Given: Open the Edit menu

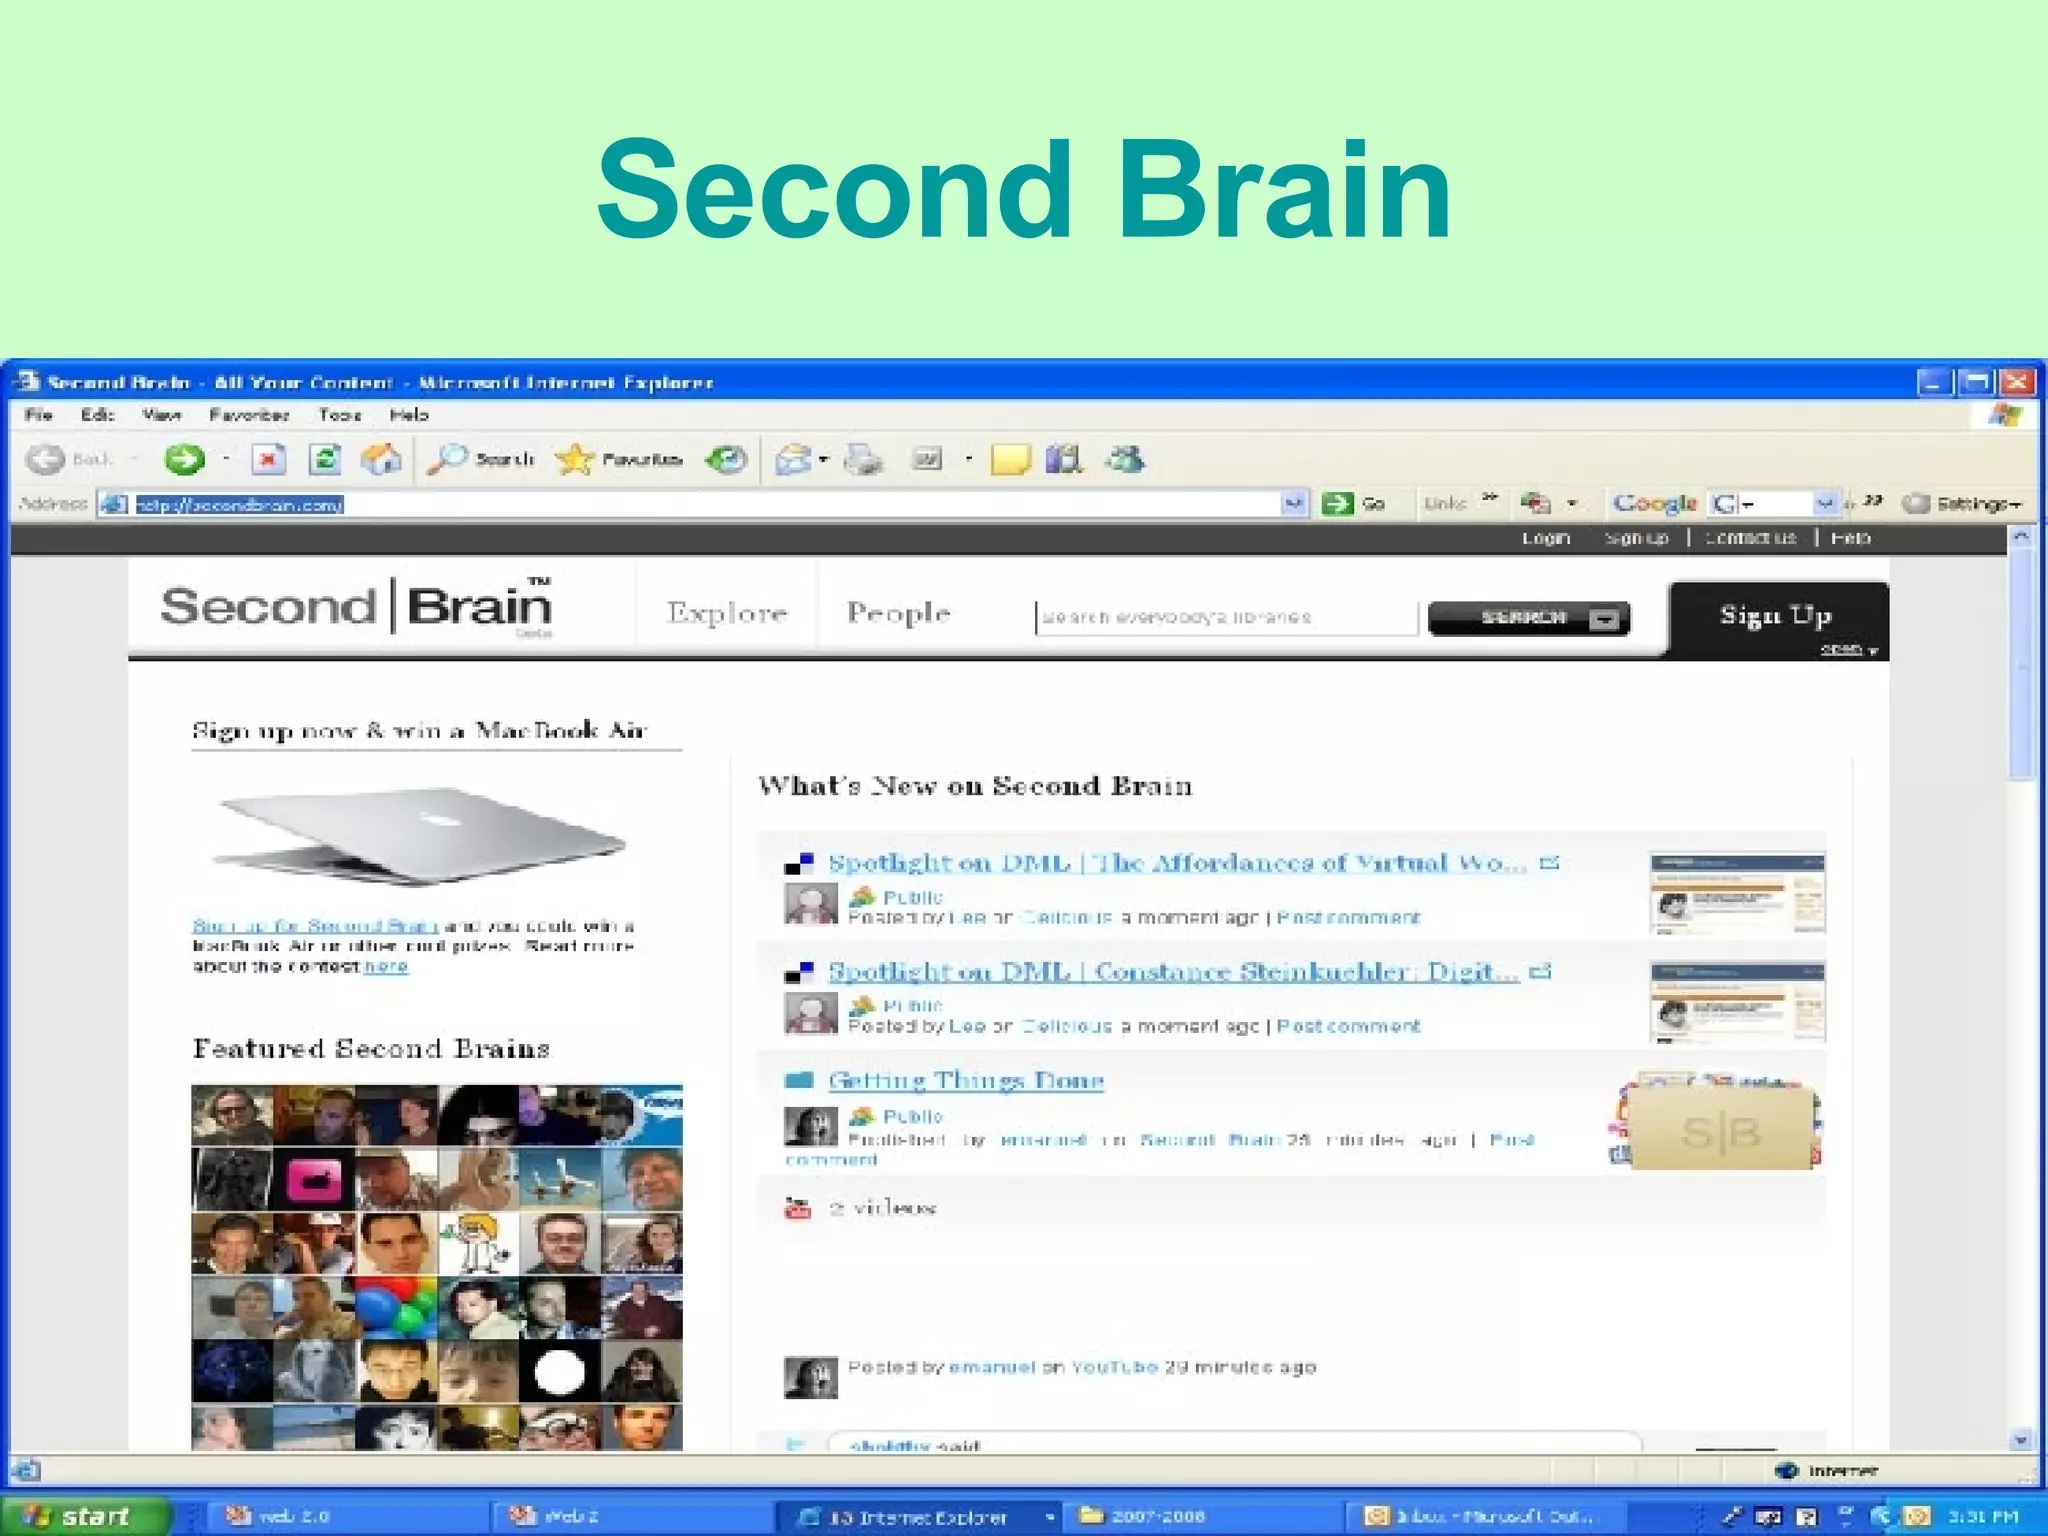Looking at the screenshot, I should [98, 414].
